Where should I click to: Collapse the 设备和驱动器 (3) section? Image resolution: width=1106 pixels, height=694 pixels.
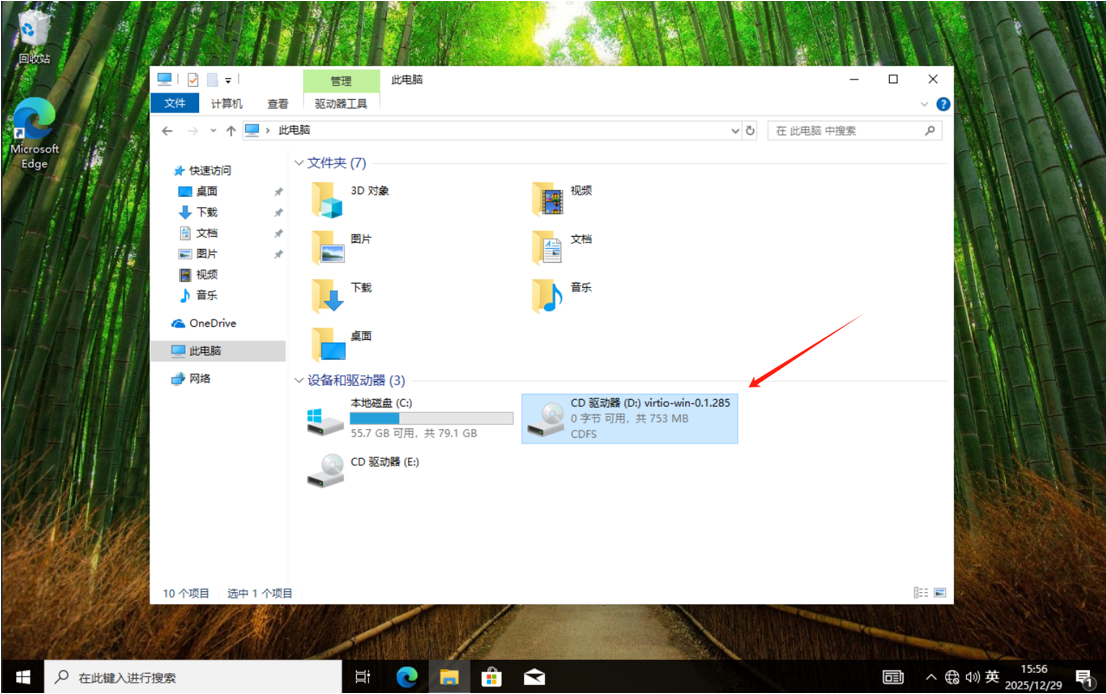tap(298, 380)
